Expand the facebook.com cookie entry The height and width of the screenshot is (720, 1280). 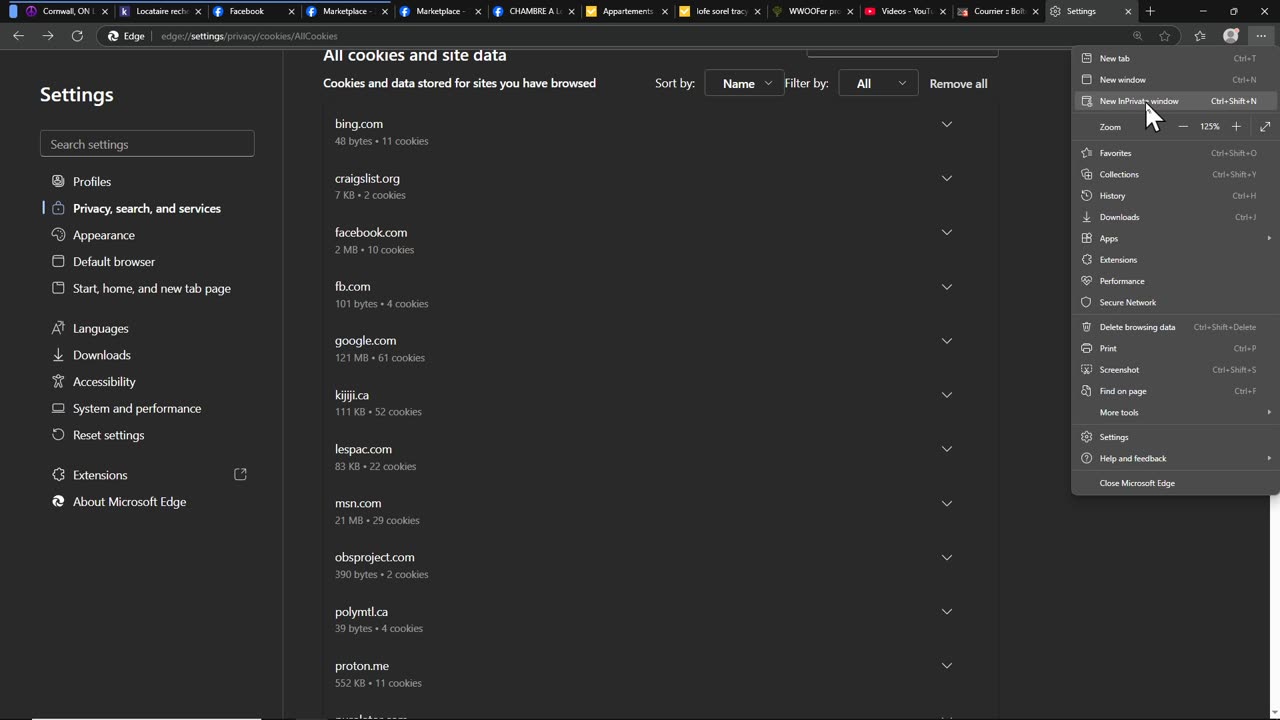(946, 232)
